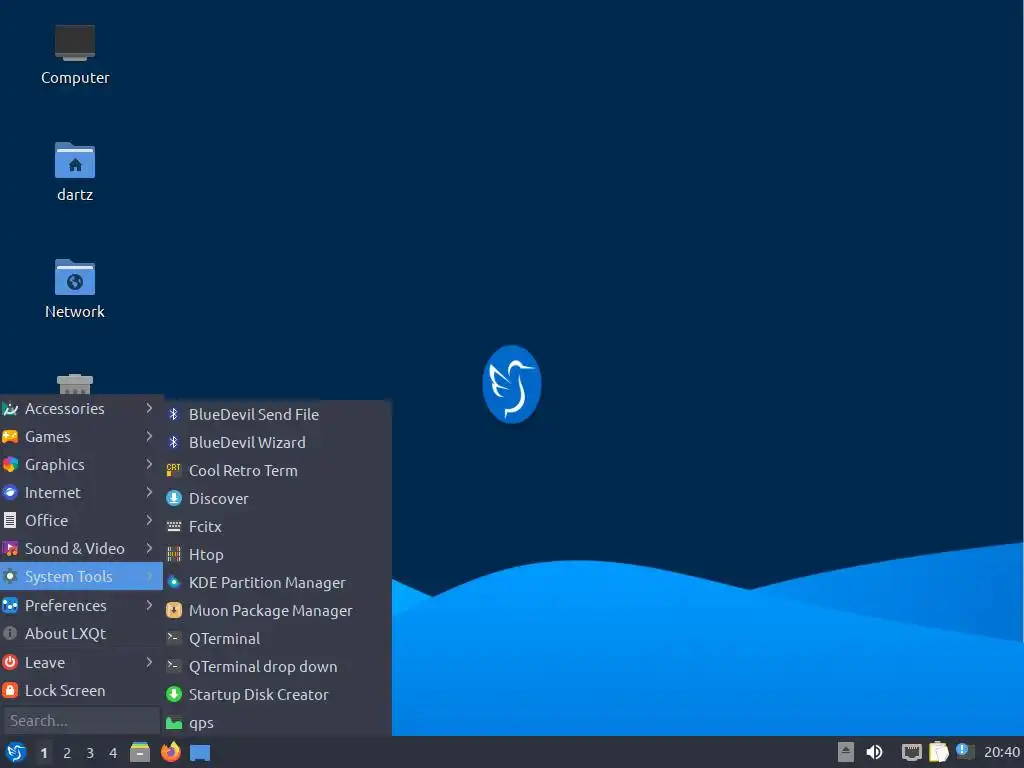Click the Lock Screen padlock icon
The width and height of the screenshot is (1024, 768).
[x=10, y=690]
